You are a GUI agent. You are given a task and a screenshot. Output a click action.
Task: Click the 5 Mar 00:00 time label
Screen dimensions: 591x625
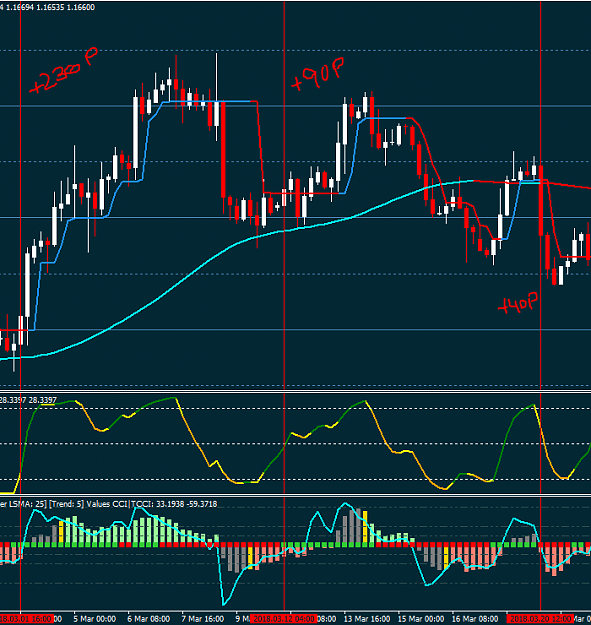tap(94, 619)
